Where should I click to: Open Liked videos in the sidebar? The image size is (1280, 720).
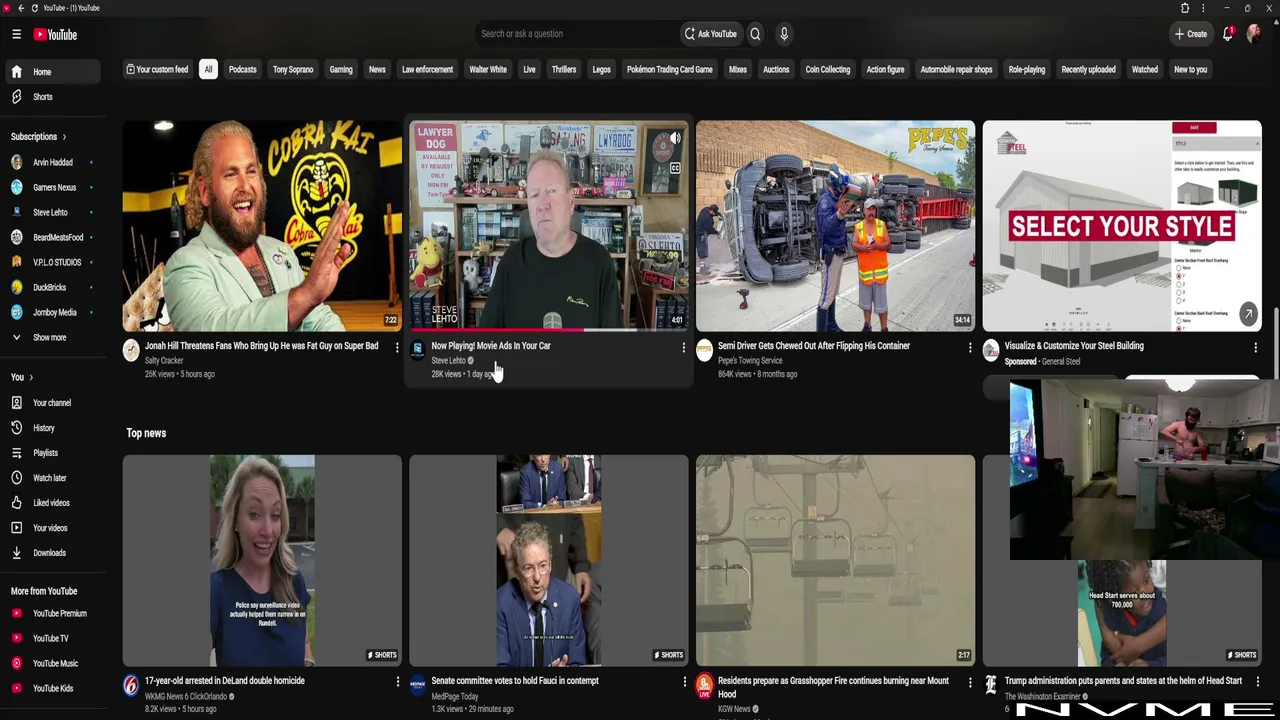51,503
